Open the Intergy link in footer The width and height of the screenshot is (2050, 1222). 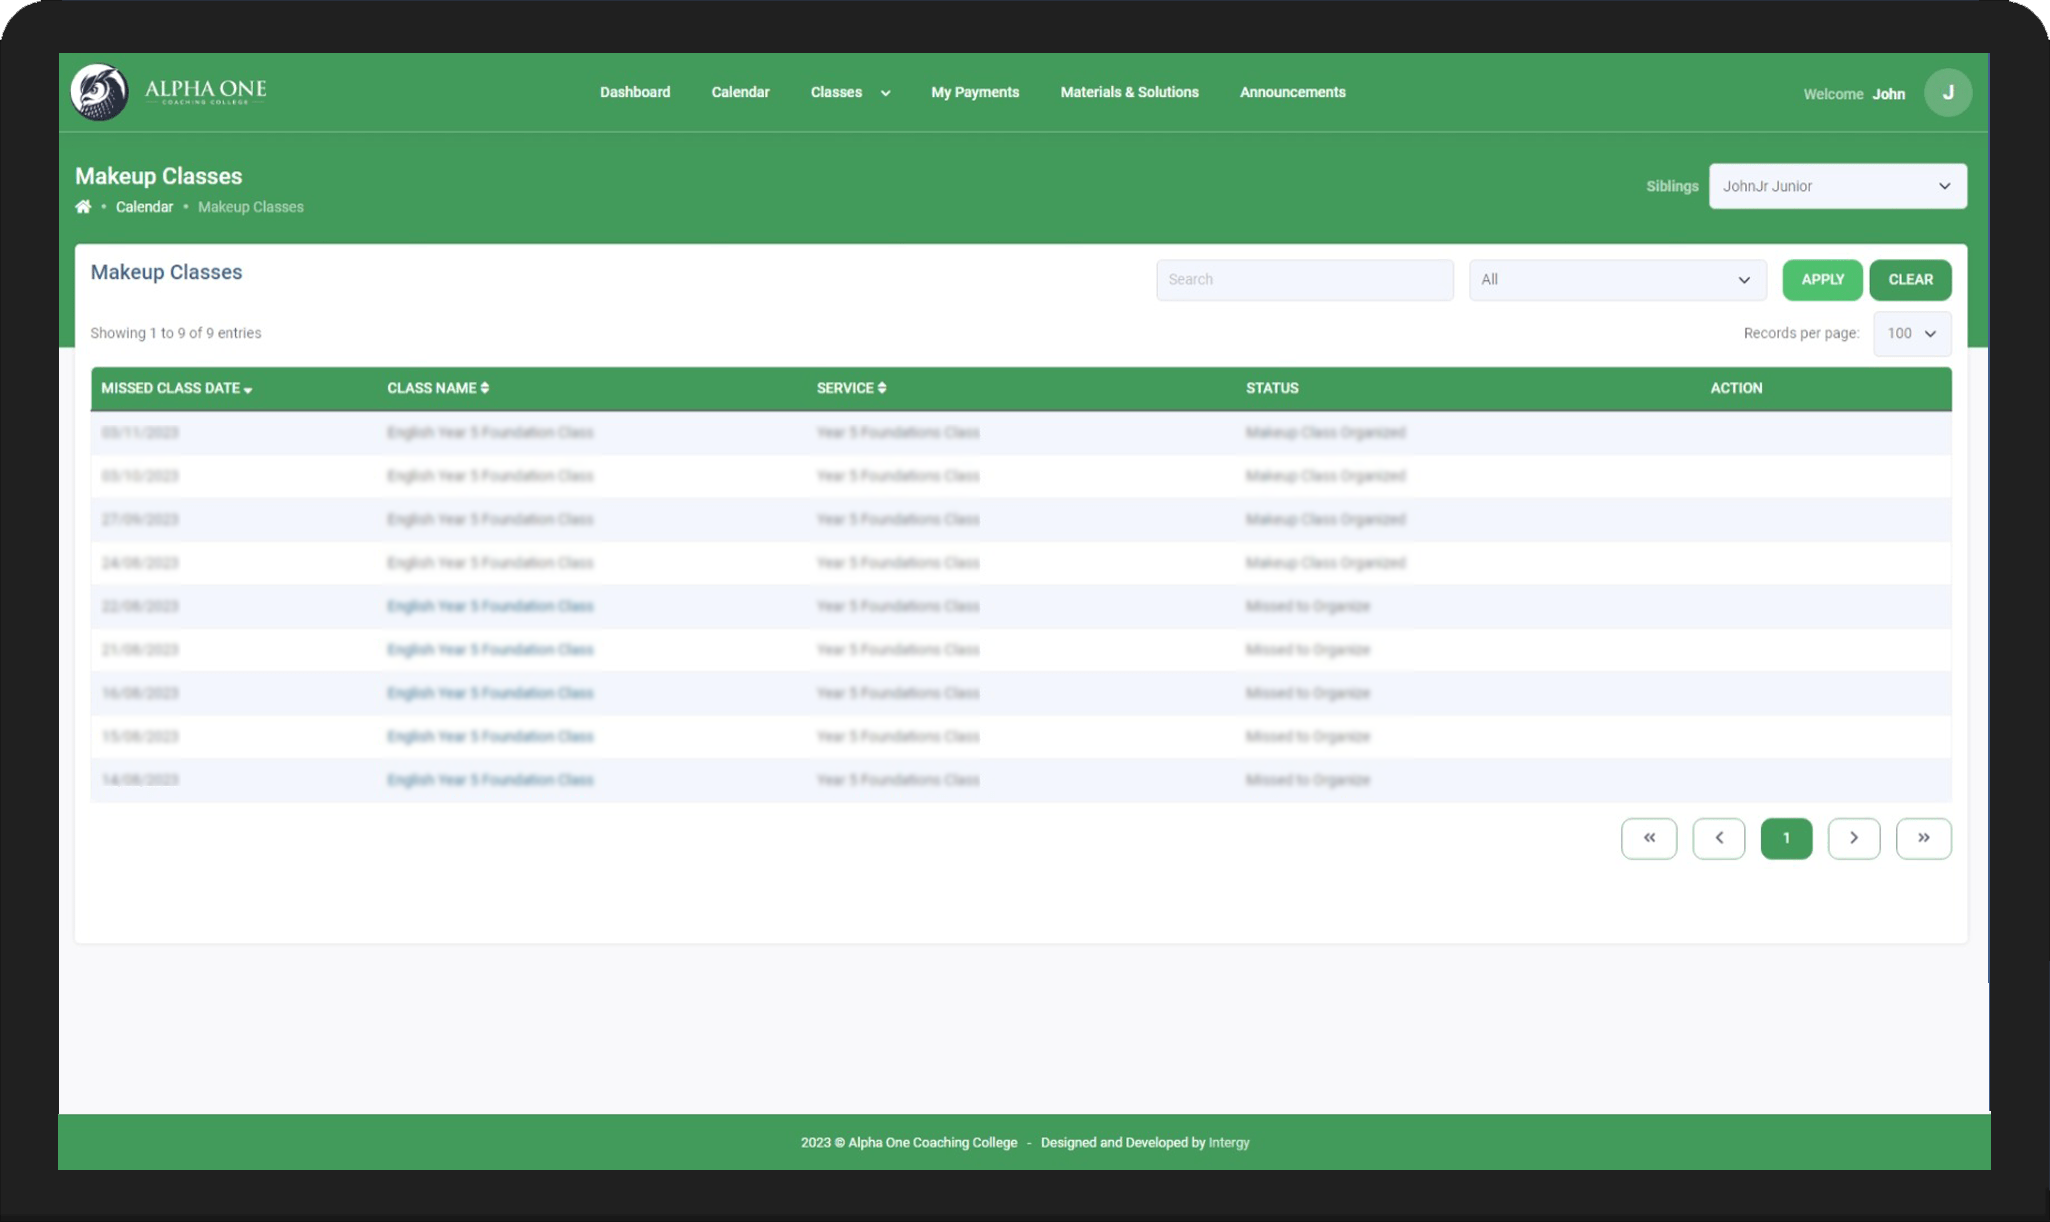(1229, 1143)
